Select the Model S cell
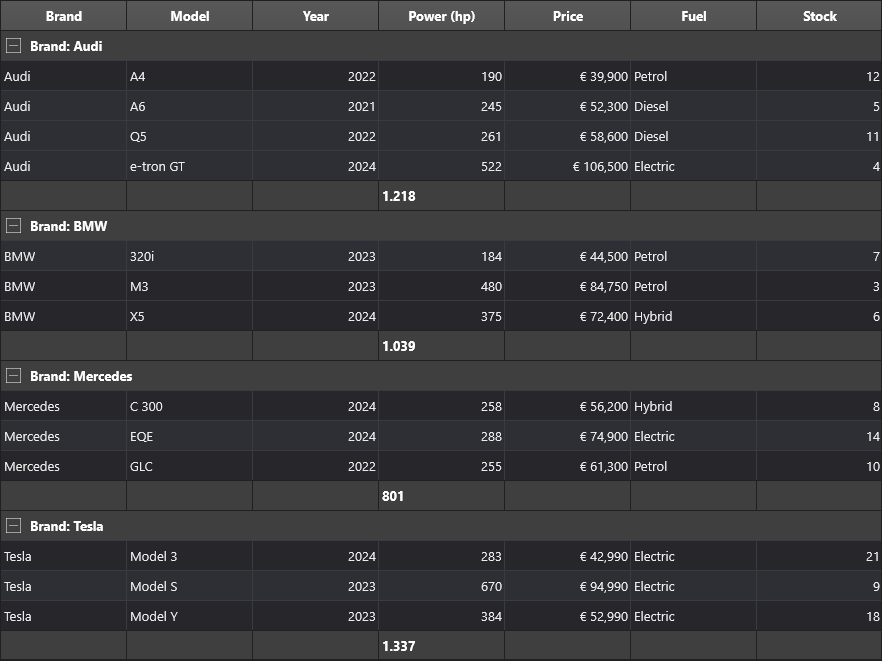 tap(190, 586)
